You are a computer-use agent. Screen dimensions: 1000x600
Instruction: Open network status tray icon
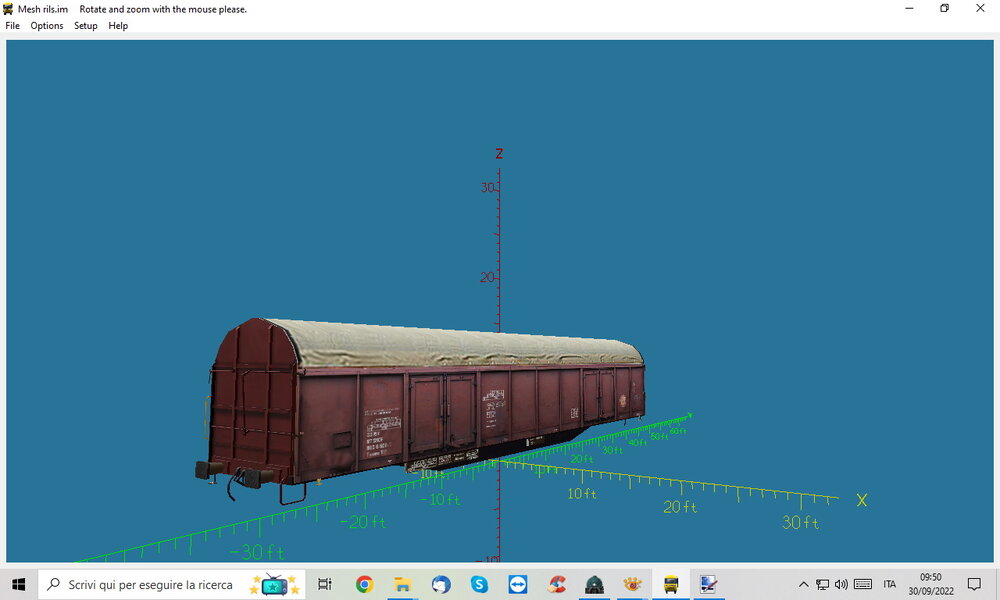click(823, 584)
